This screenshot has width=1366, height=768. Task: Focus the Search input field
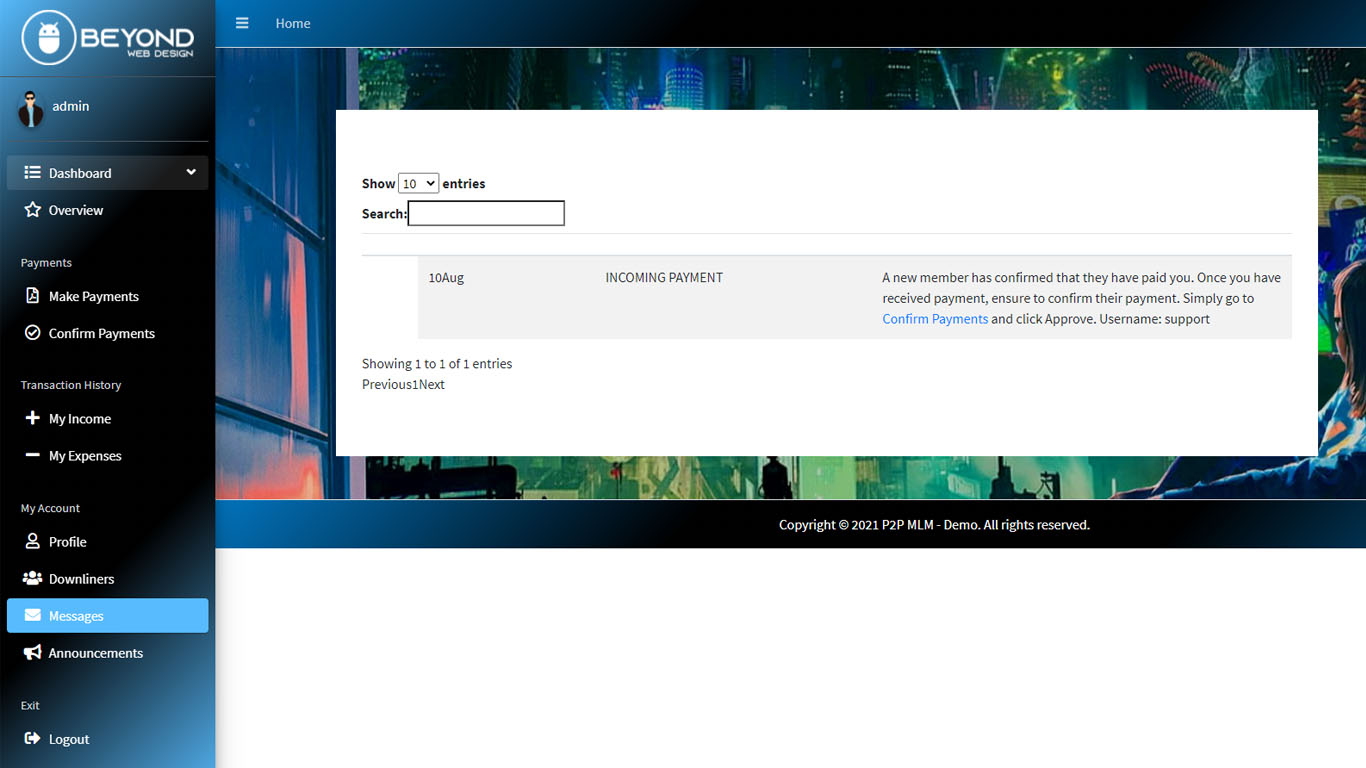[486, 213]
